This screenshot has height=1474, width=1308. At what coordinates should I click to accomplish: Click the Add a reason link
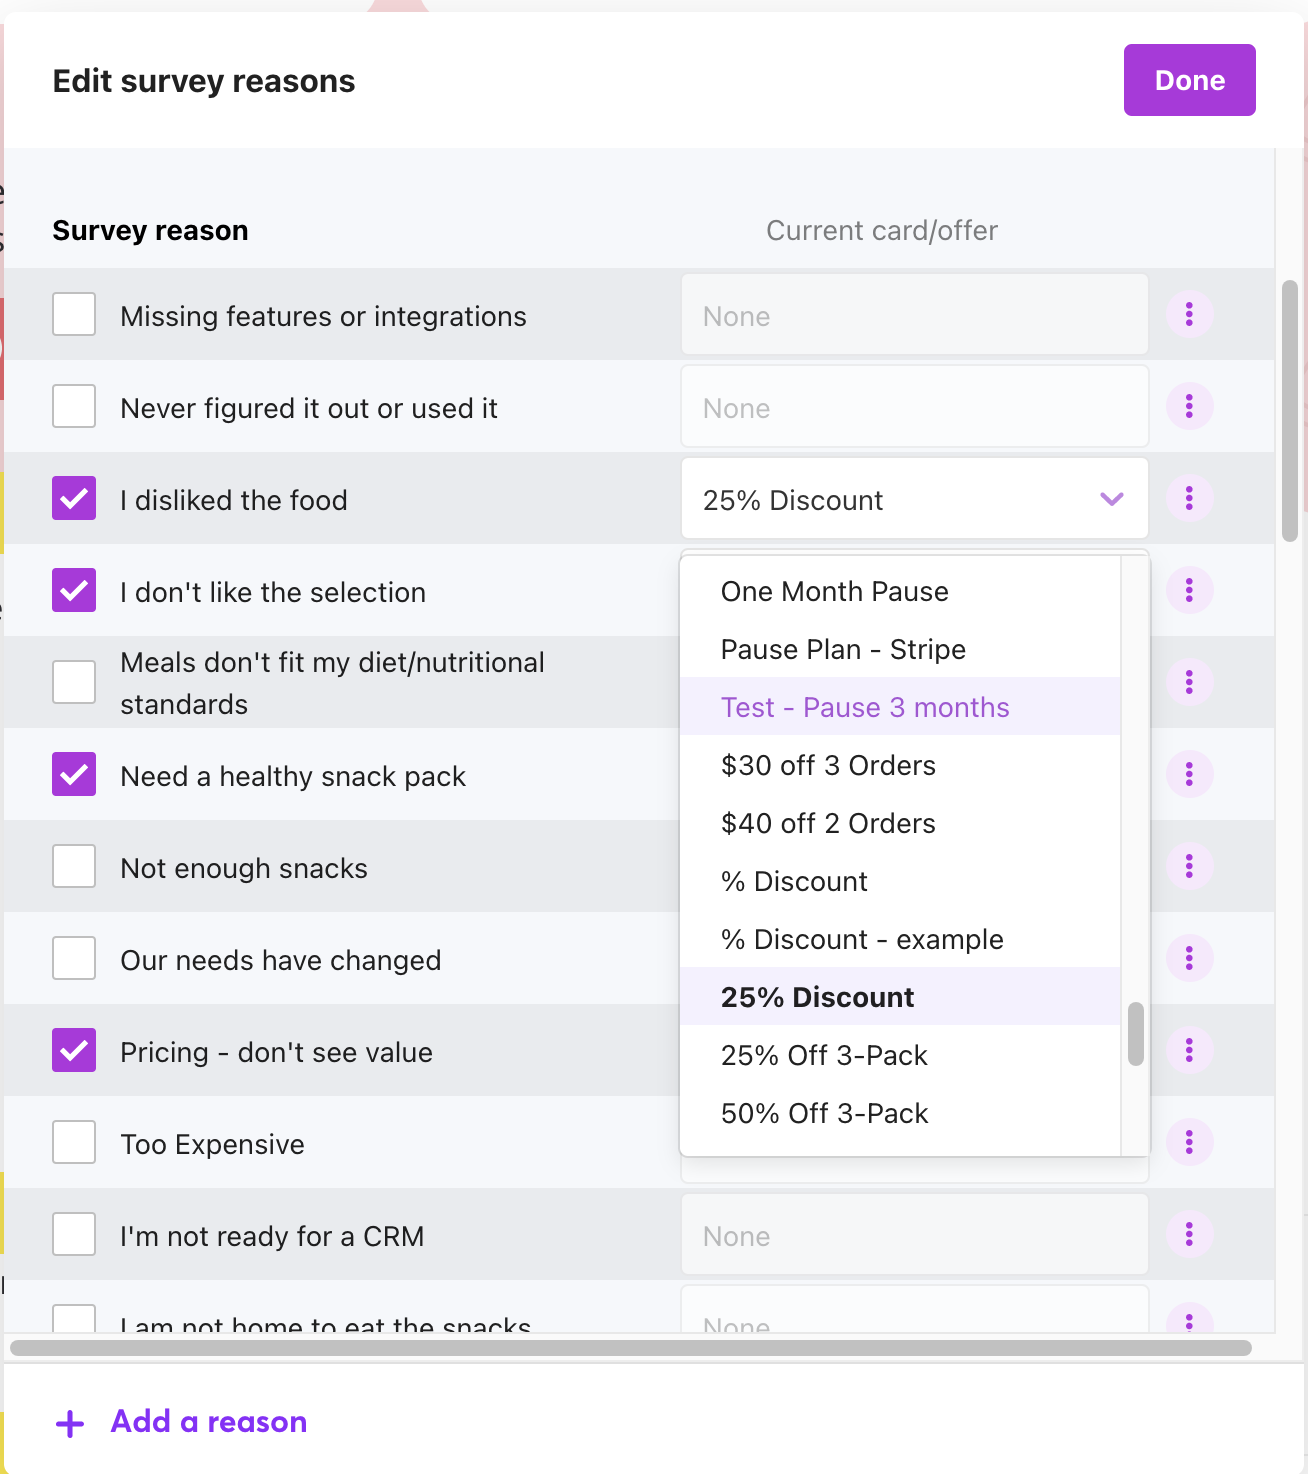tap(208, 1422)
